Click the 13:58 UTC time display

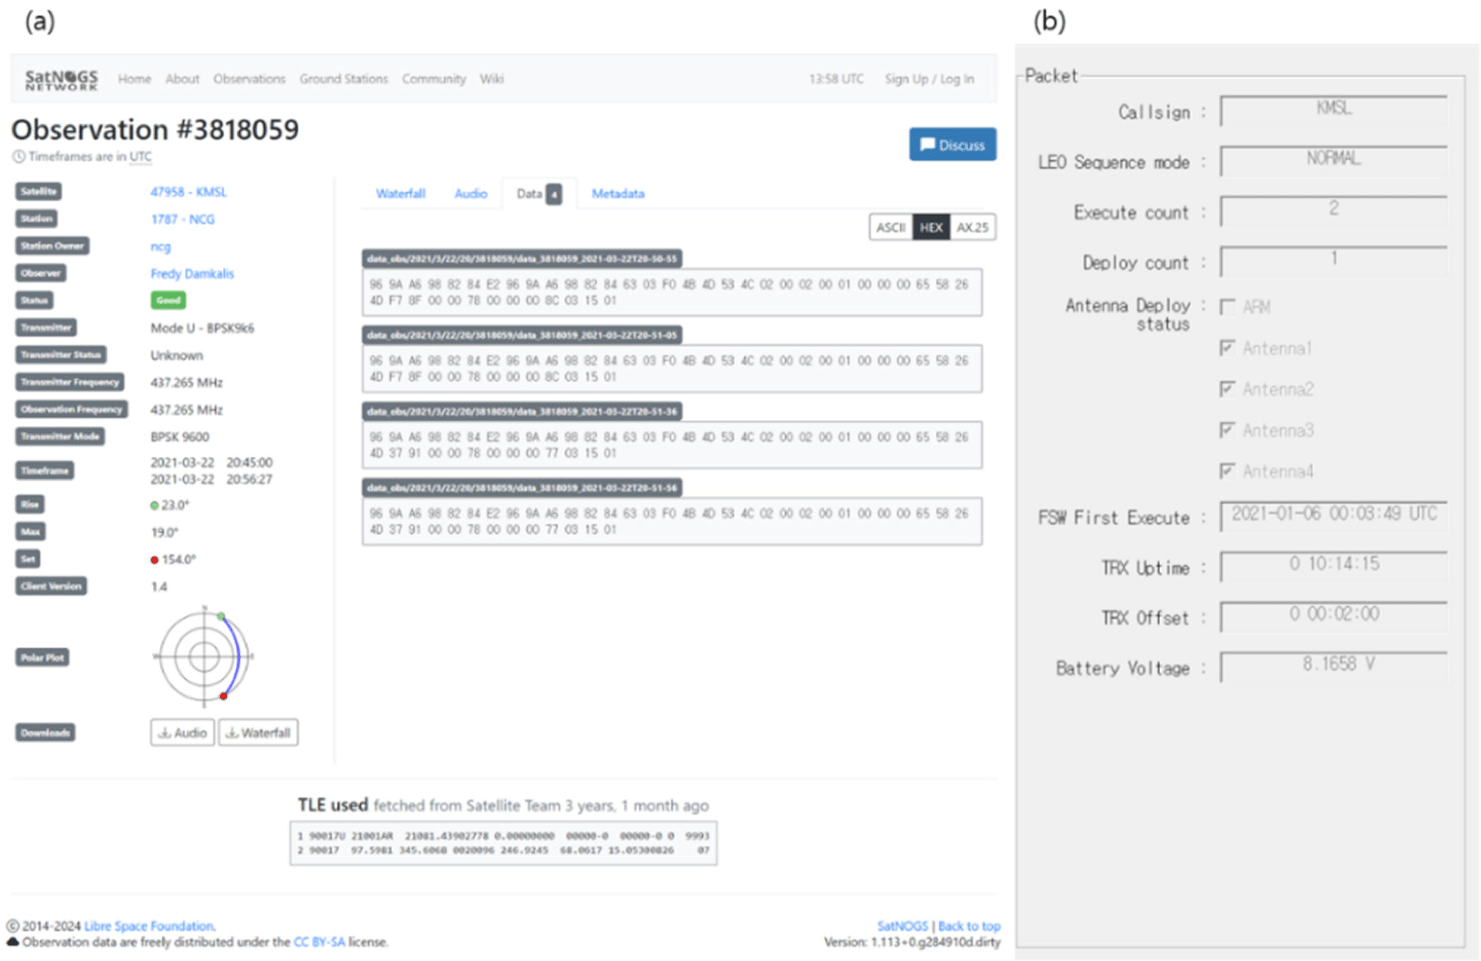[836, 79]
